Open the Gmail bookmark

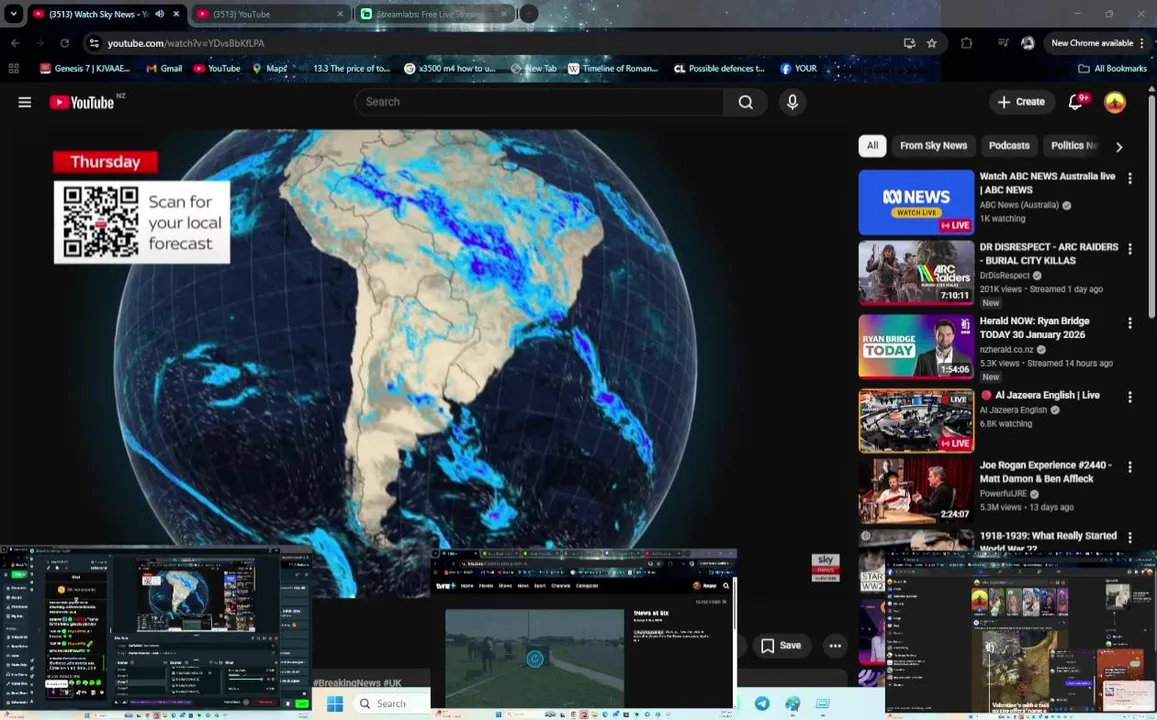click(164, 68)
